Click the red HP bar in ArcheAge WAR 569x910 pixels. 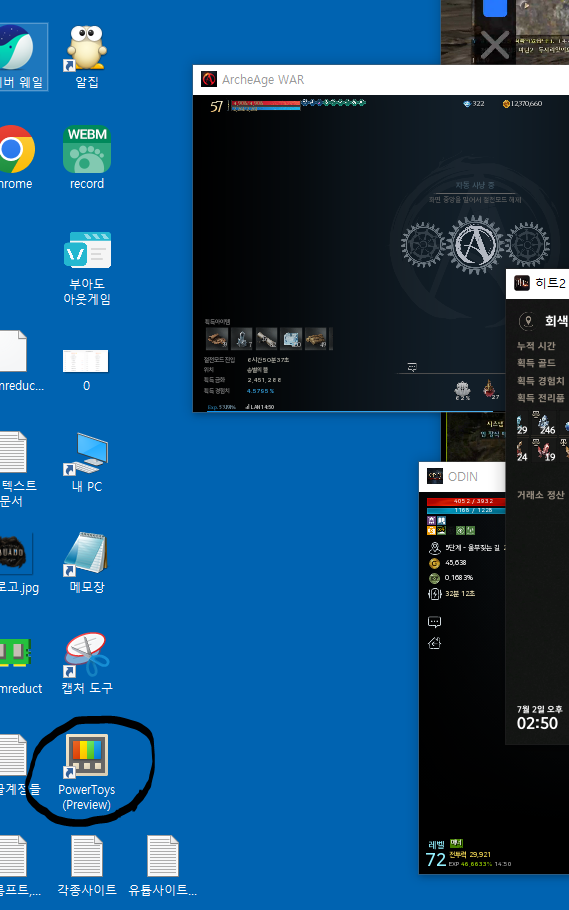(x=266, y=103)
